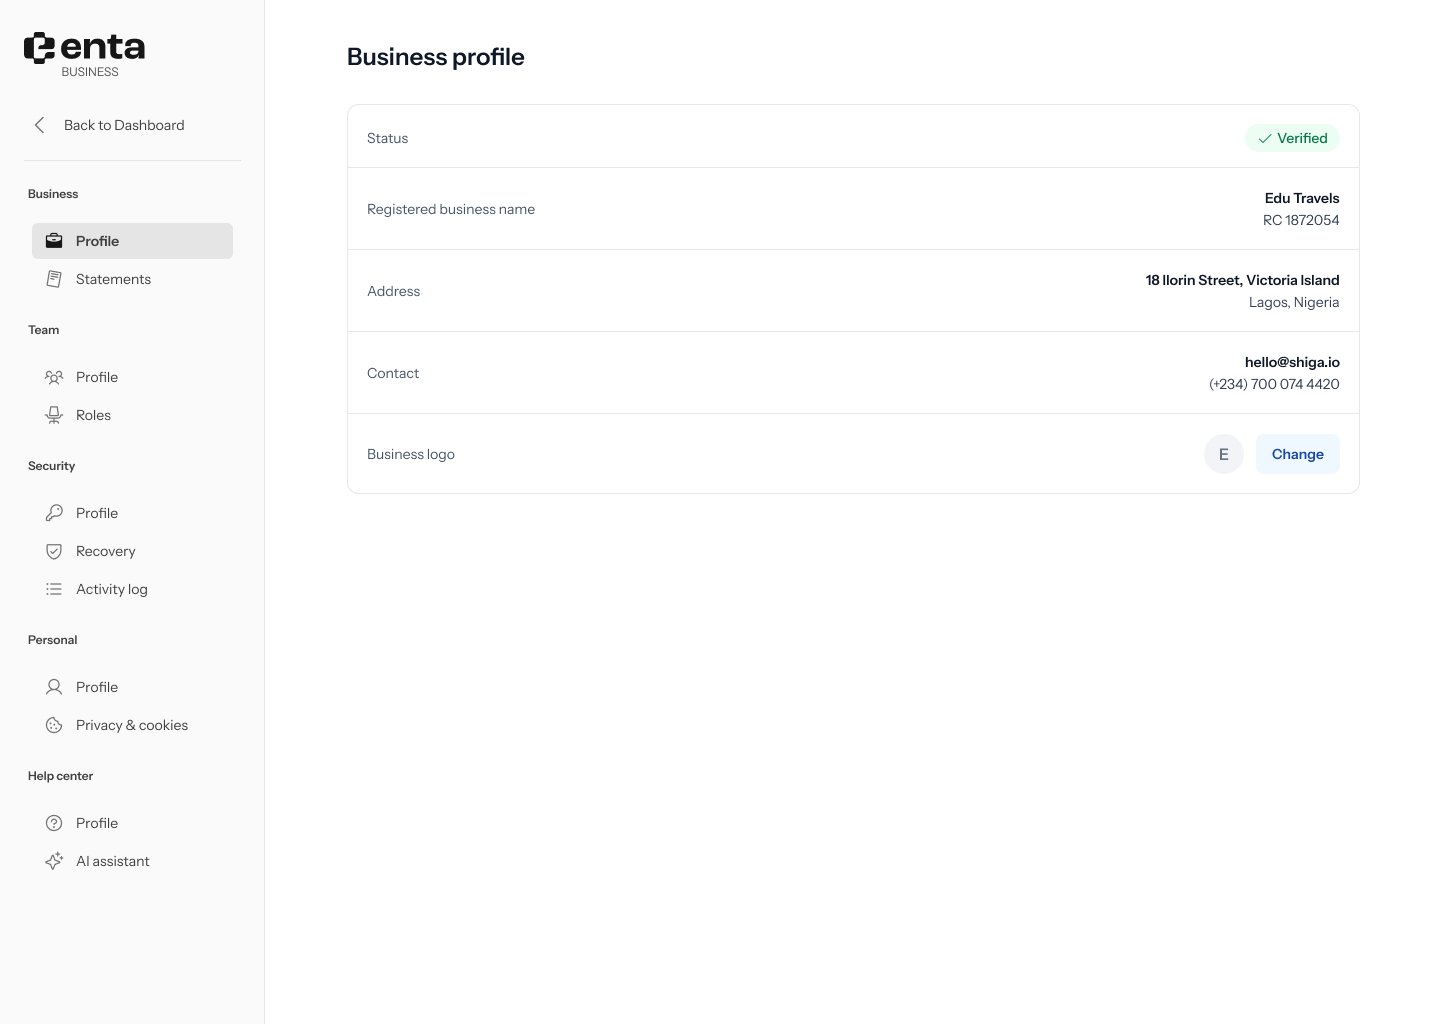Click the Recovery shield icon
Viewport: 1440px width, 1024px height.
point(54,551)
